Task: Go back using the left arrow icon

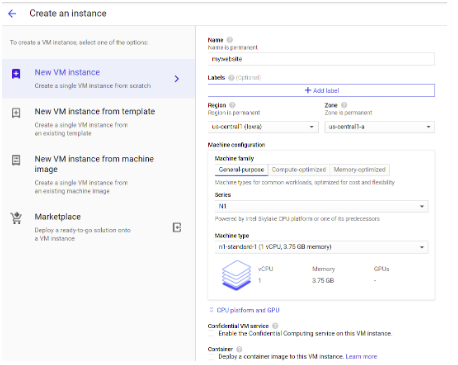Action: coord(12,13)
